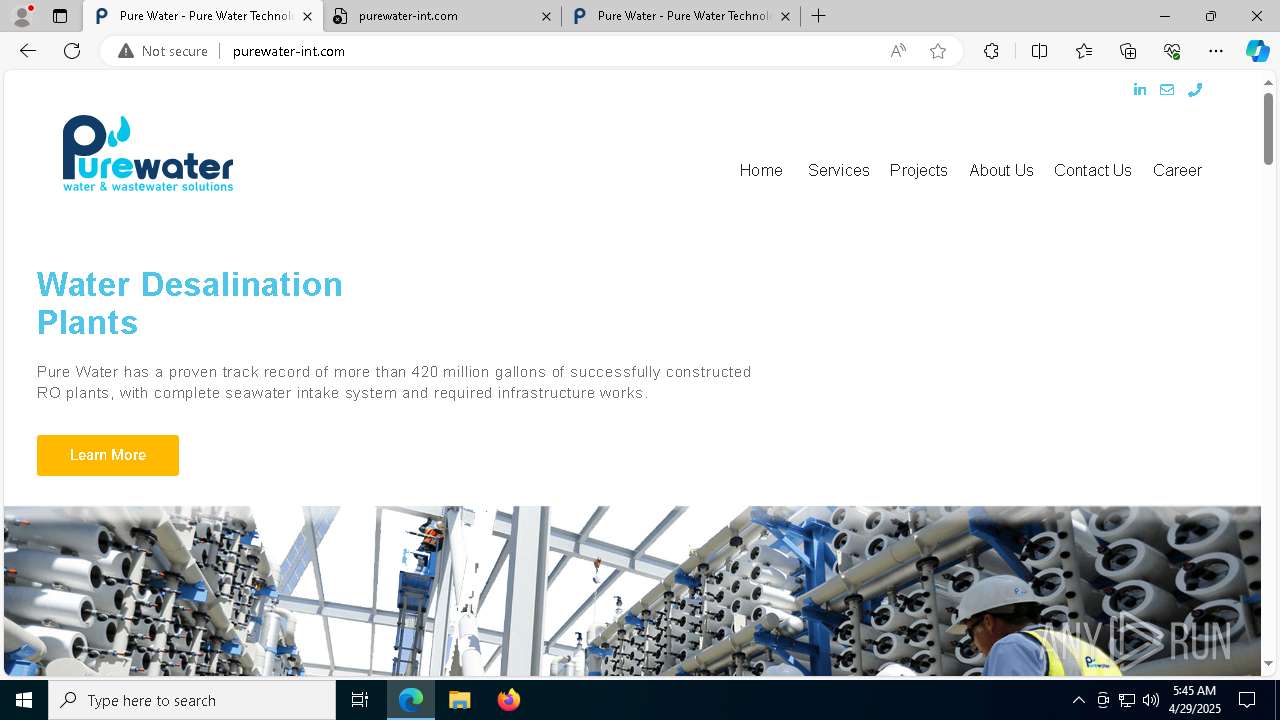Open File Explorer from taskbar
Image resolution: width=1280 pixels, height=720 pixels.
coord(460,700)
